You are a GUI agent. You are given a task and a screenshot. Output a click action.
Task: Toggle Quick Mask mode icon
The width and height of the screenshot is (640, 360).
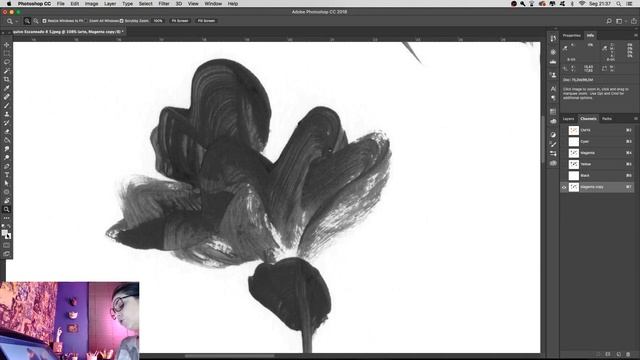(x=7, y=245)
